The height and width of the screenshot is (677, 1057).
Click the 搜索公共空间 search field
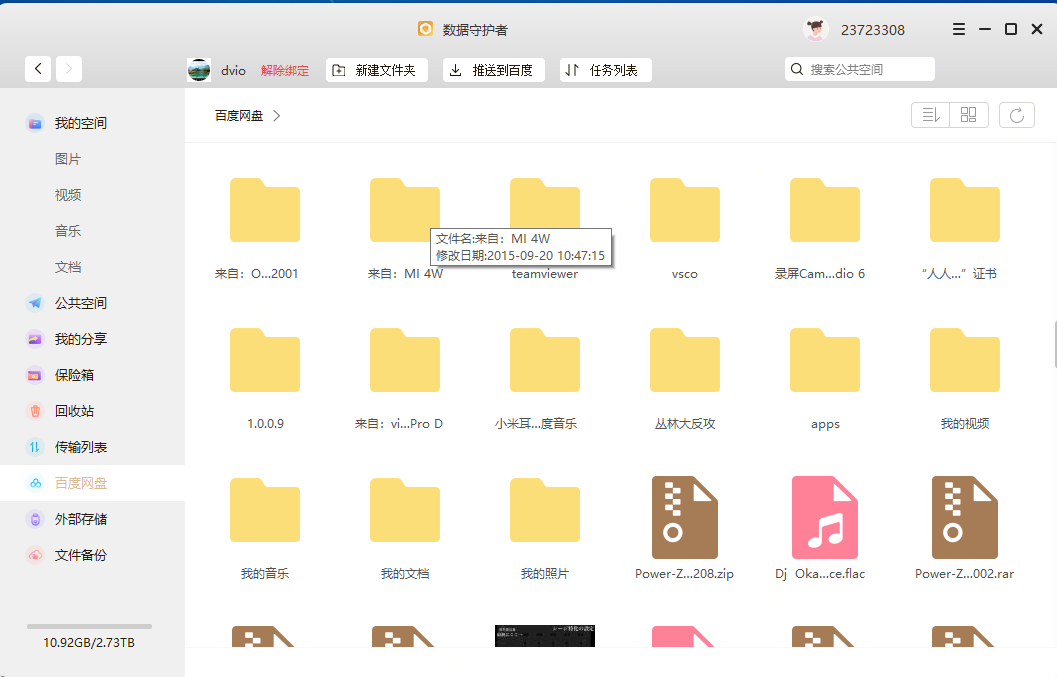pos(859,69)
